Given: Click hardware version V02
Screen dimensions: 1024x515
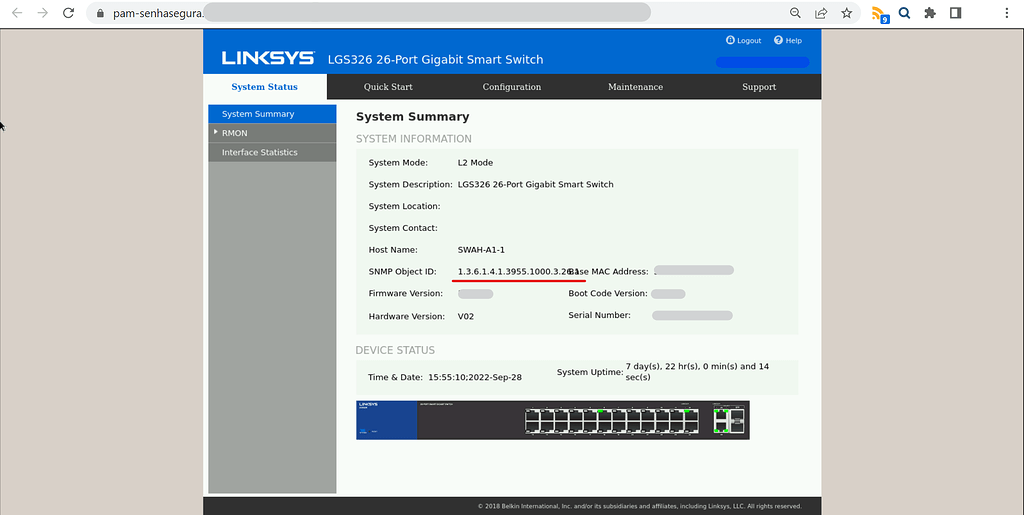Looking at the screenshot, I should tap(466, 316).
